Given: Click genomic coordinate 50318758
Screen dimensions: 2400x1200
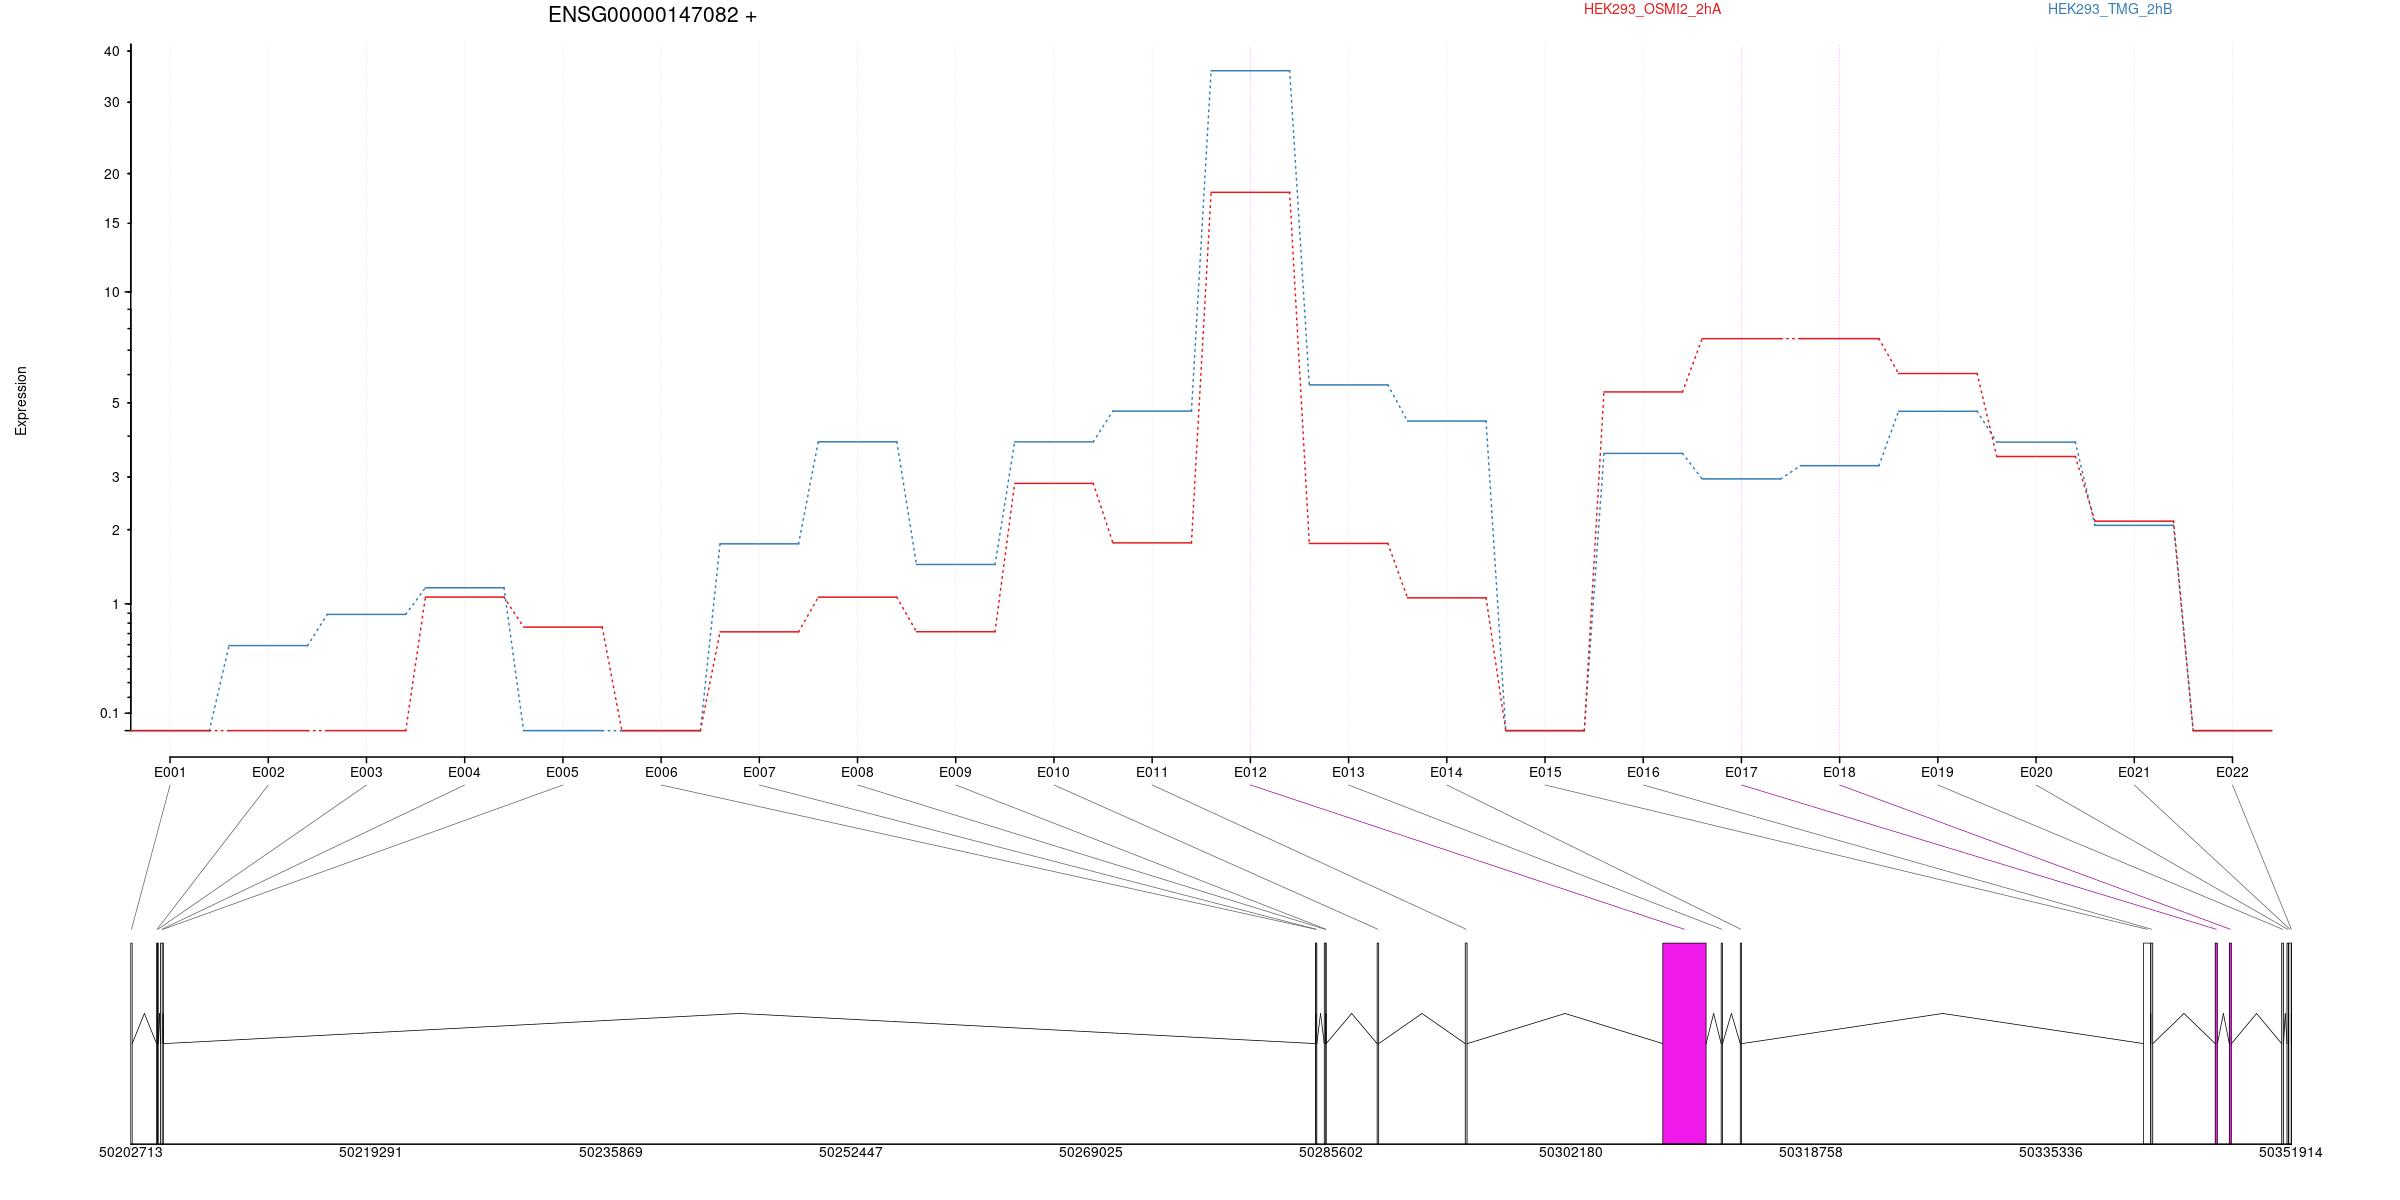Looking at the screenshot, I should click(1811, 1152).
